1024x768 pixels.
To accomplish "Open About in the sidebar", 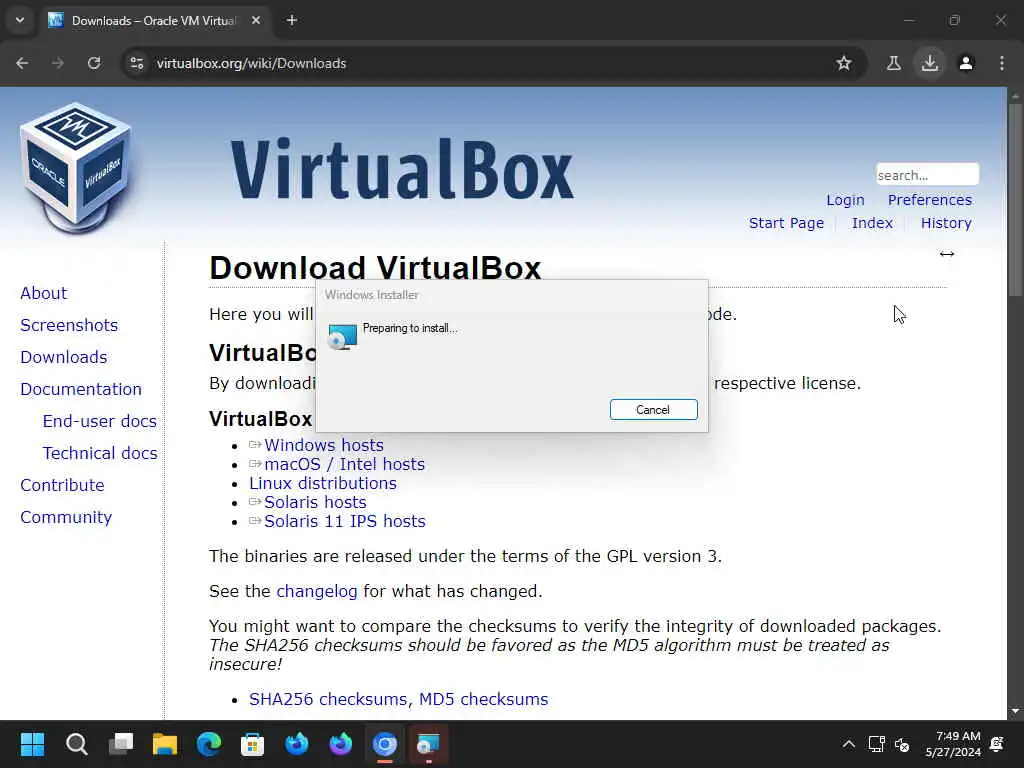I will coord(43,293).
